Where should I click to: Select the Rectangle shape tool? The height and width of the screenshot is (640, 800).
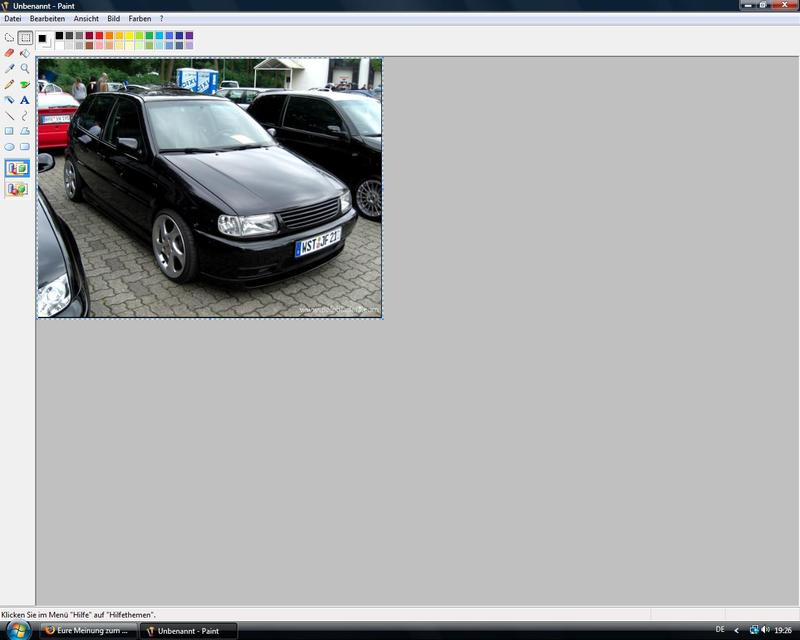[x=9, y=131]
